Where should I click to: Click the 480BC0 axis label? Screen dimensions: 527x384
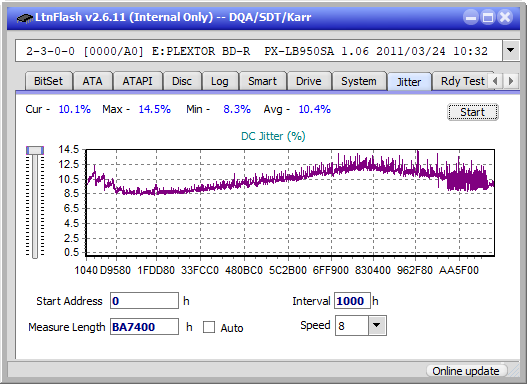[244, 270]
